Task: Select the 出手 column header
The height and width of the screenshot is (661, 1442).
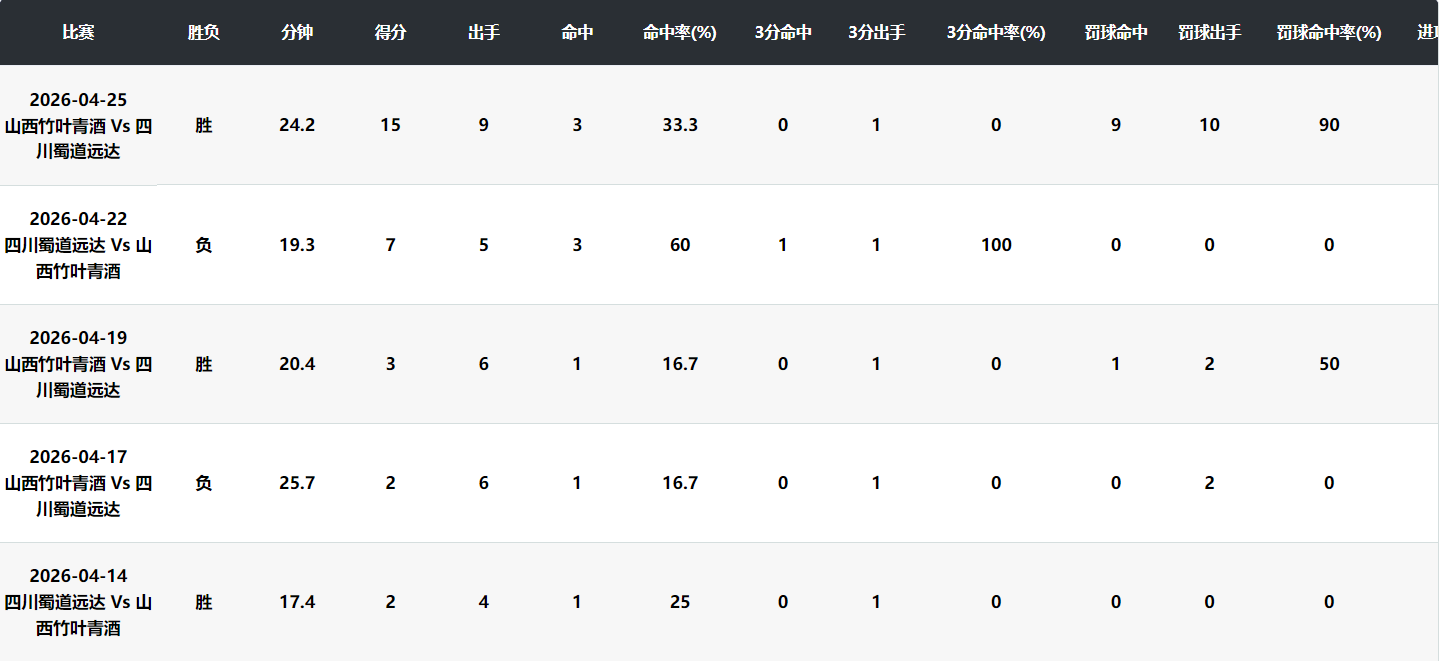Action: click(484, 33)
